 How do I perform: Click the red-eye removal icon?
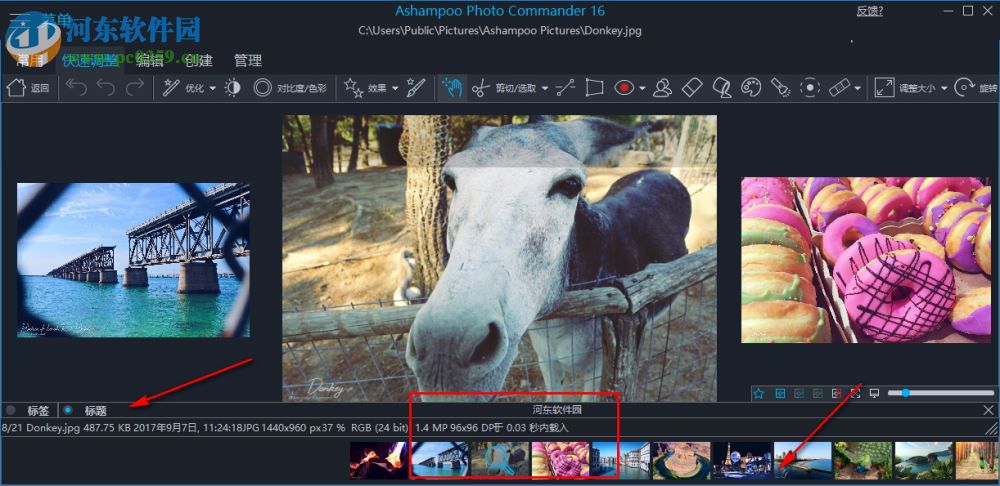coord(624,88)
